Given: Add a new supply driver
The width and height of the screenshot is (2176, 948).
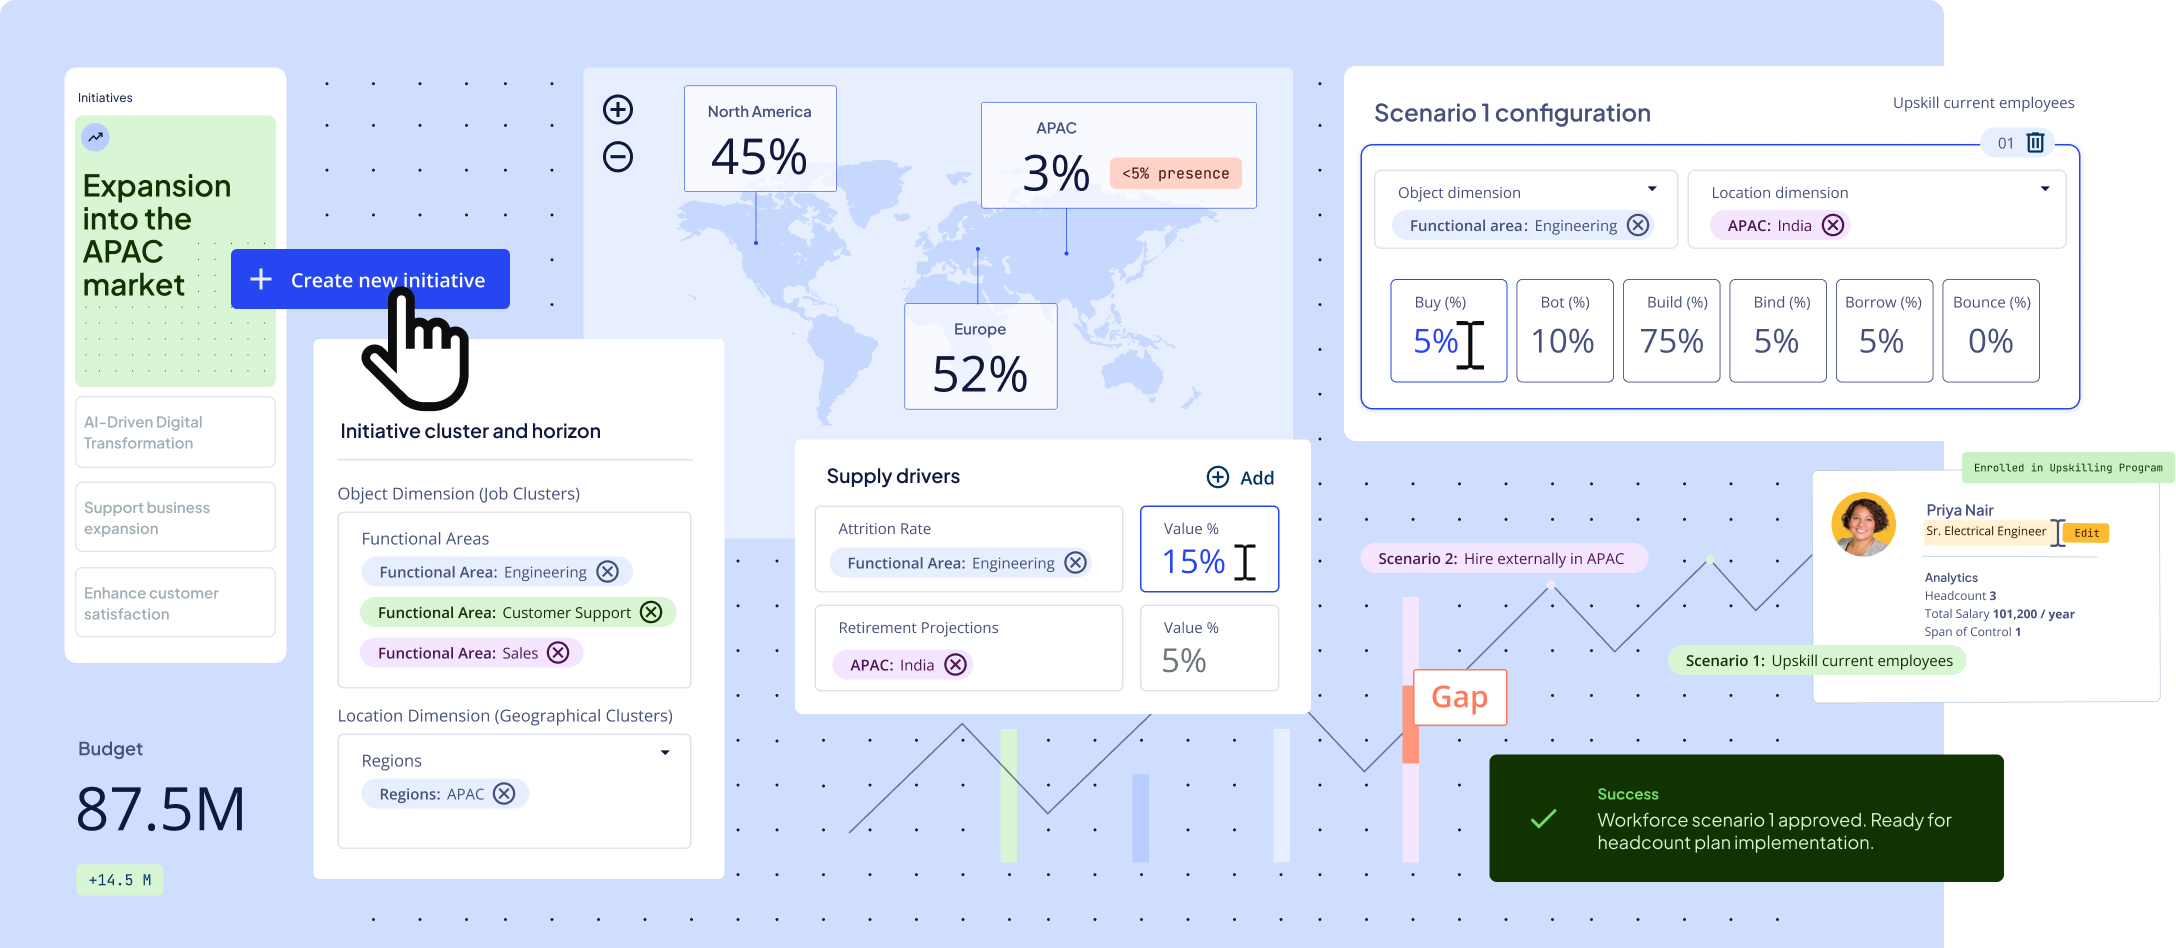Looking at the screenshot, I should coord(1240,478).
